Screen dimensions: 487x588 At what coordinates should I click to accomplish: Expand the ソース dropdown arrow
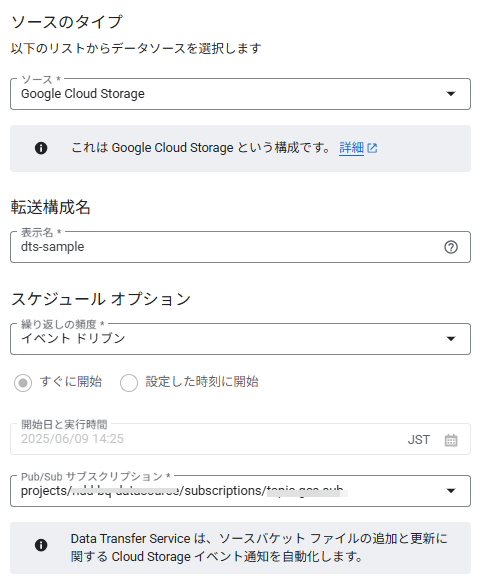[x=451, y=94]
